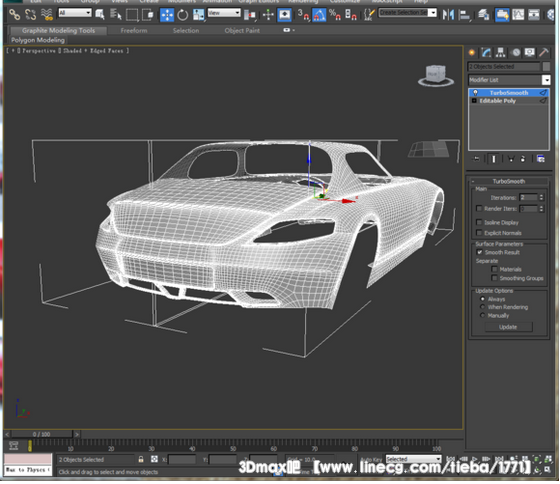This screenshot has height=484, width=560.
Task: Click the Pin Stack icon
Action: pyautogui.click(x=476, y=159)
